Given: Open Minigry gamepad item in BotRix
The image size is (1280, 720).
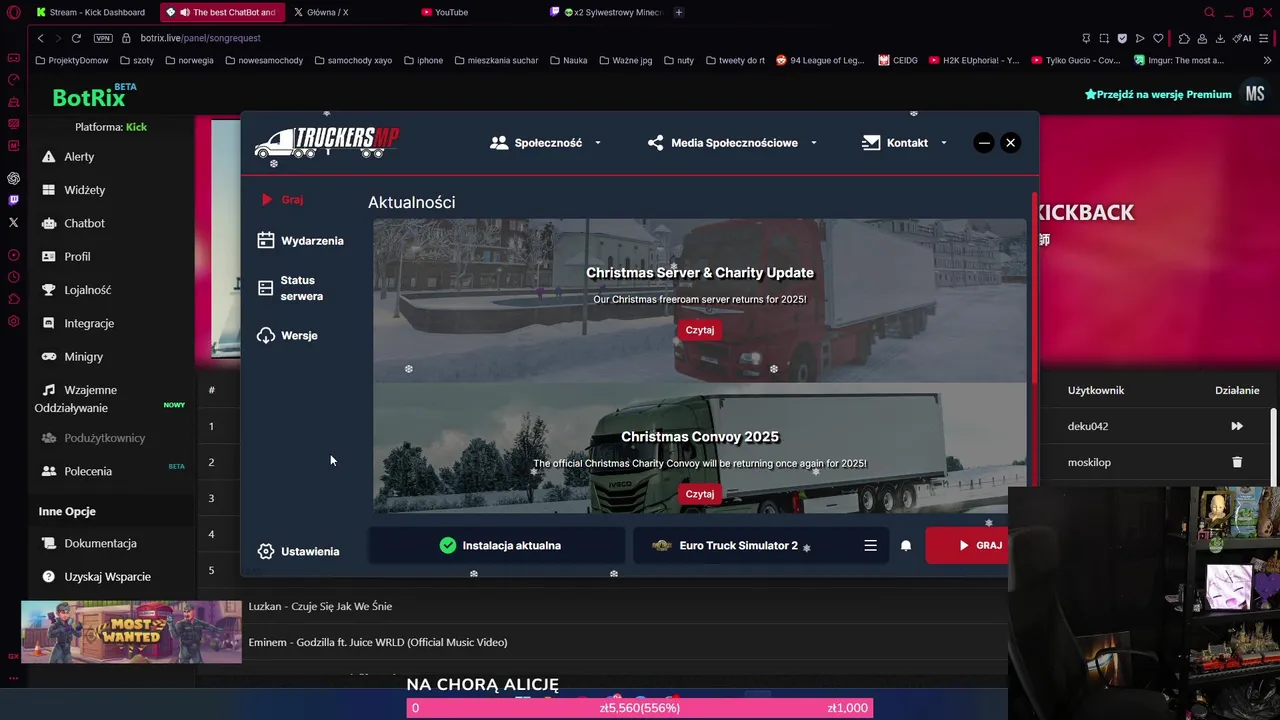Looking at the screenshot, I should click(72, 357).
